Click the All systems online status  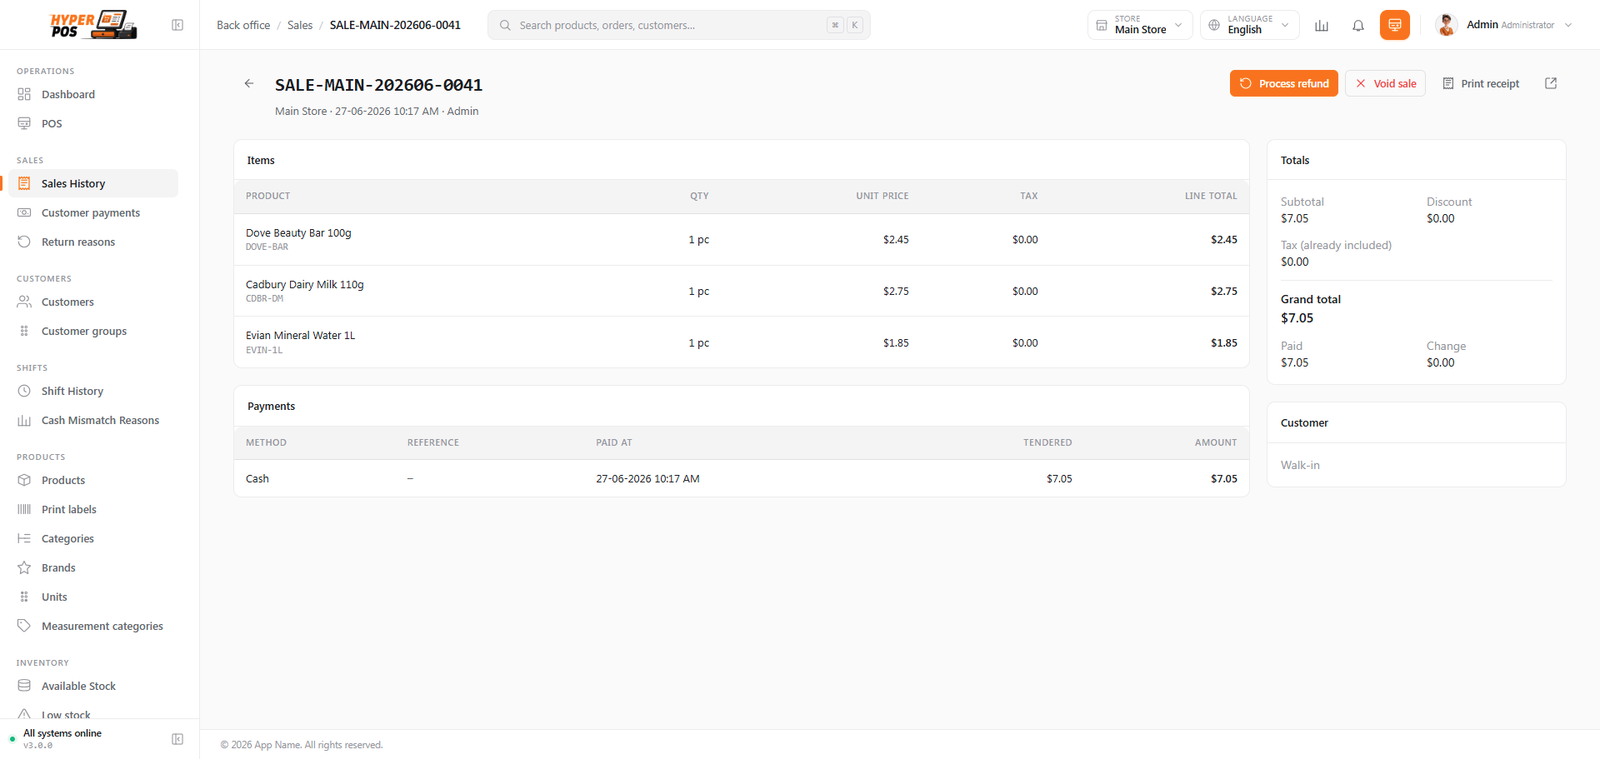pyautogui.click(x=62, y=733)
